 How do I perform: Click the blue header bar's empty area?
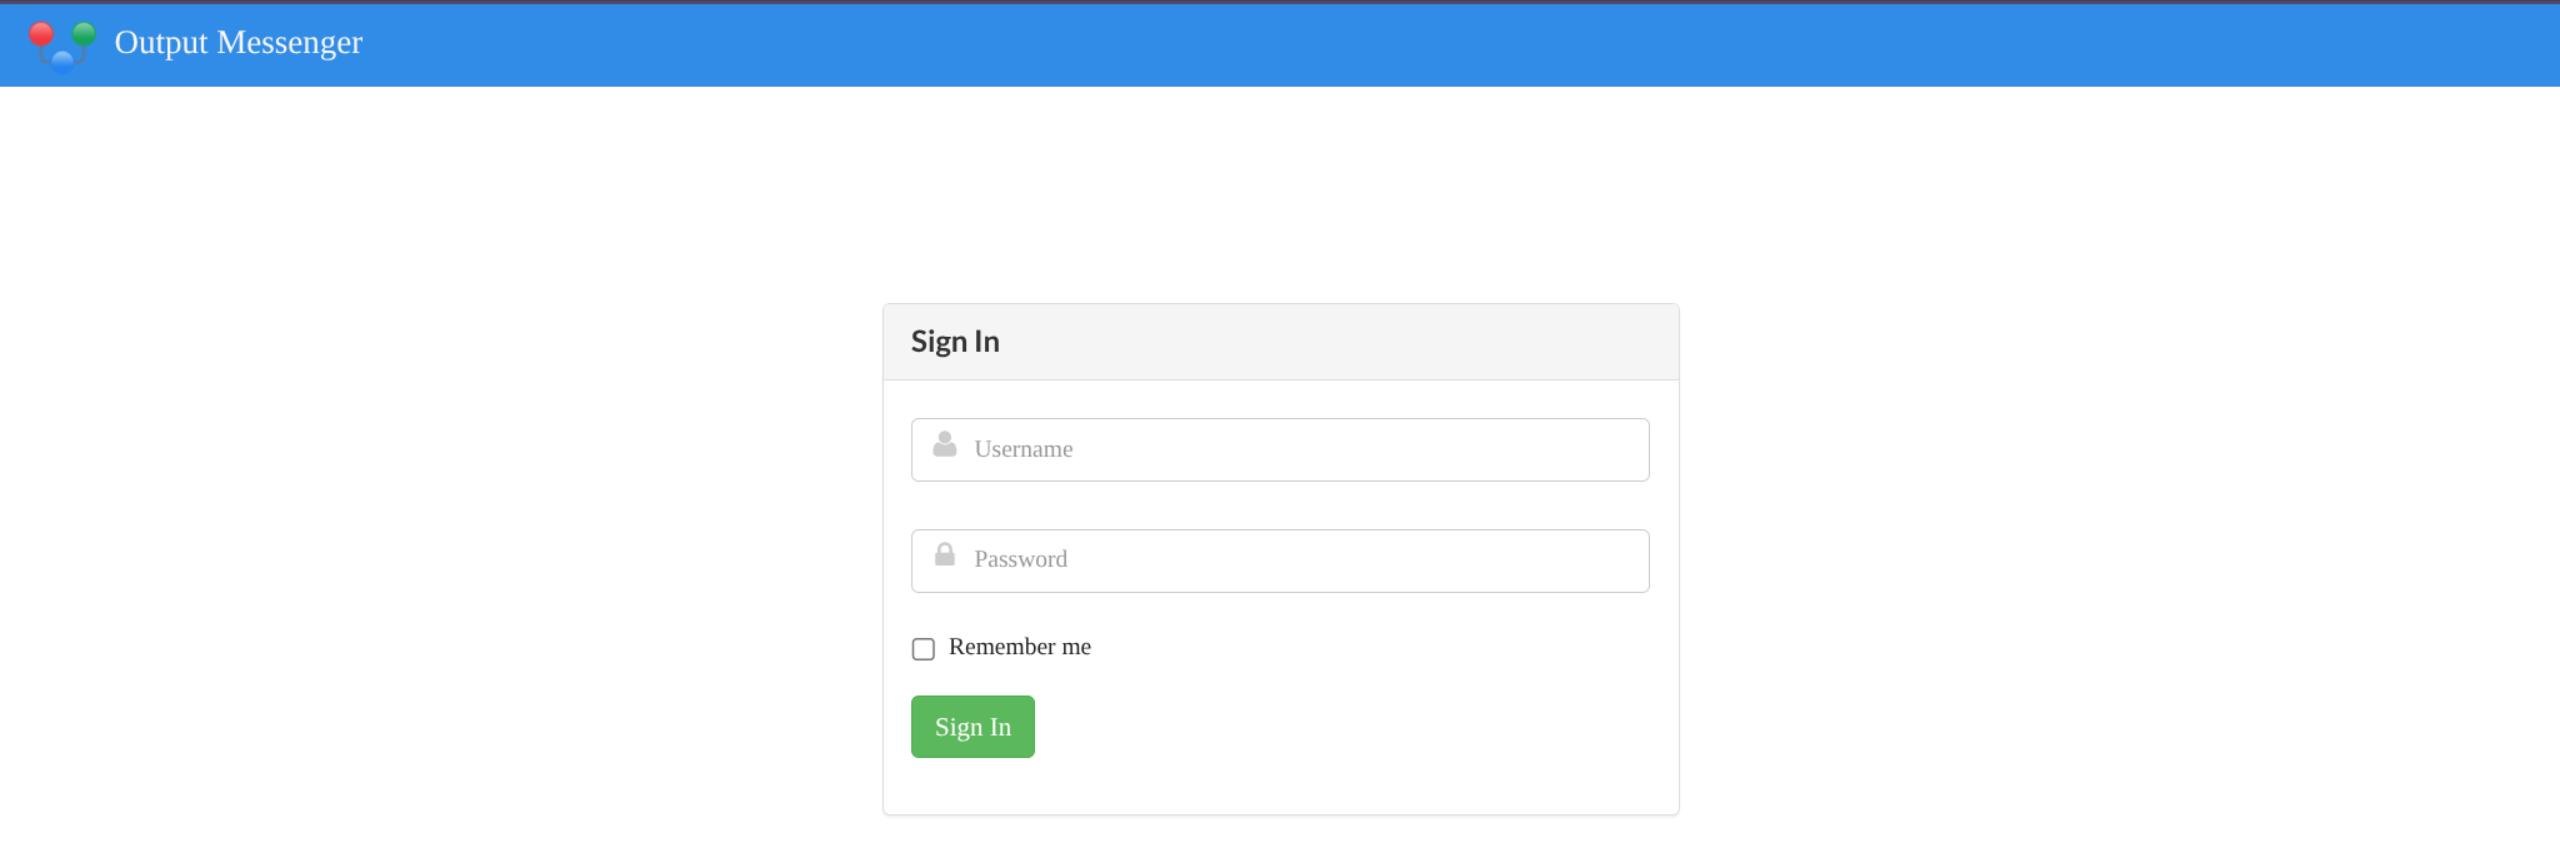coord(1400,44)
